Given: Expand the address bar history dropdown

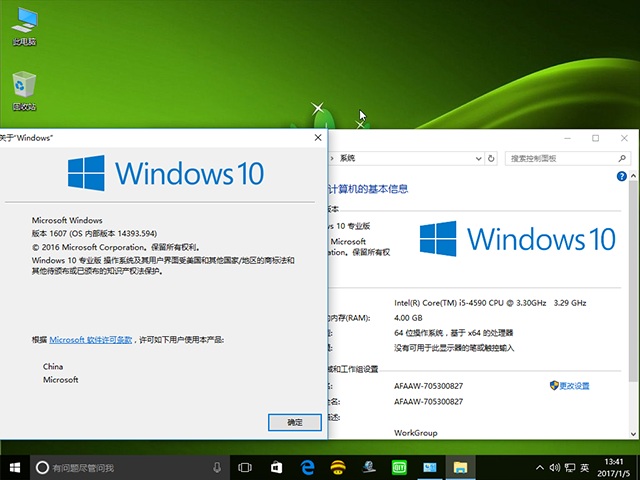Looking at the screenshot, I should 476,158.
